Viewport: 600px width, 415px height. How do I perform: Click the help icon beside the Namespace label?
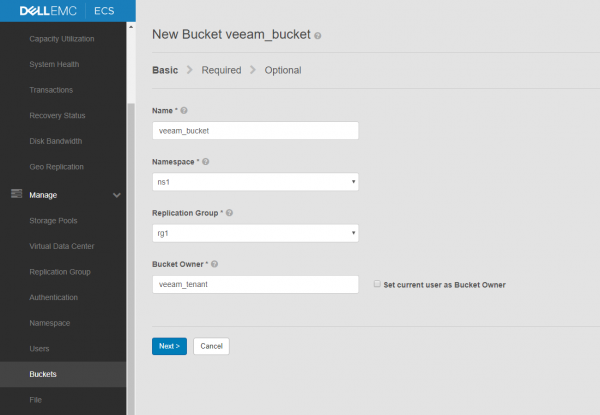point(206,161)
